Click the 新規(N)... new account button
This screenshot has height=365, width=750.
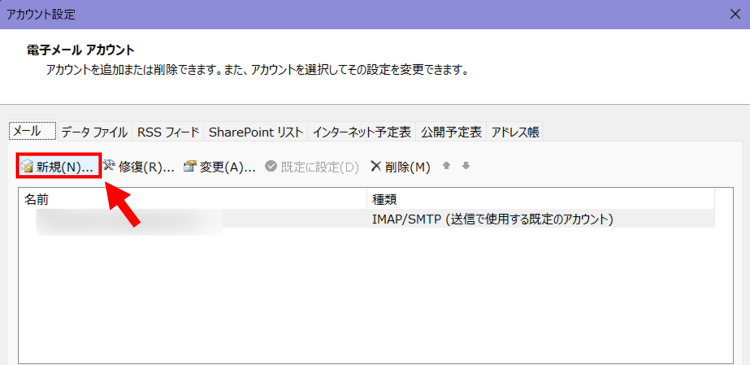coord(59,167)
